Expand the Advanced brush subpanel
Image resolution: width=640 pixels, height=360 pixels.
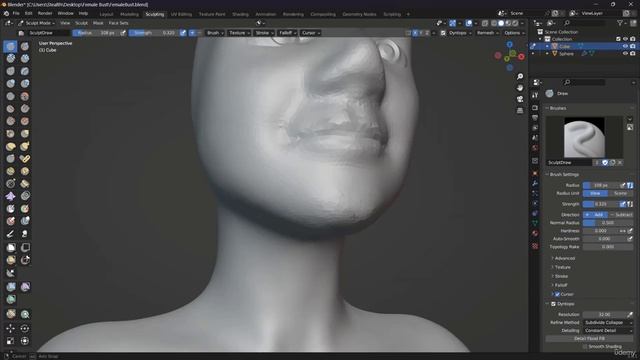(x=565, y=258)
